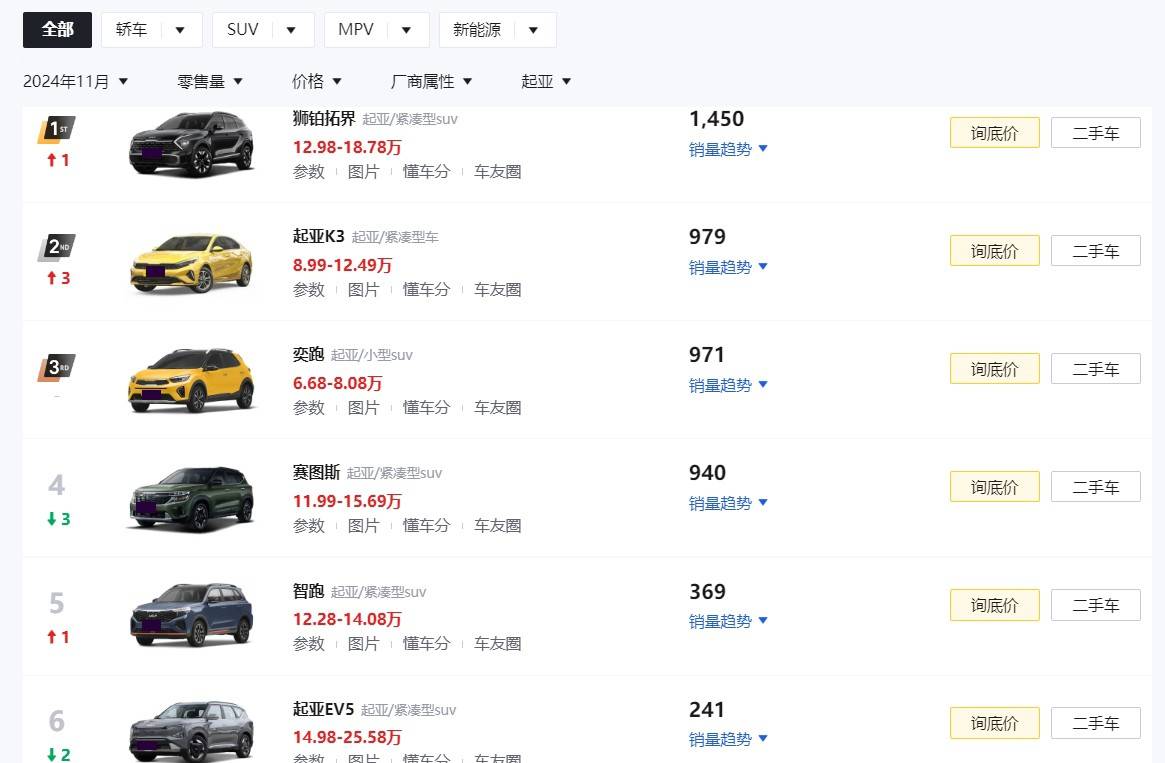Open the 新能源 filter dropdown
The image size is (1165, 763).
point(497,30)
